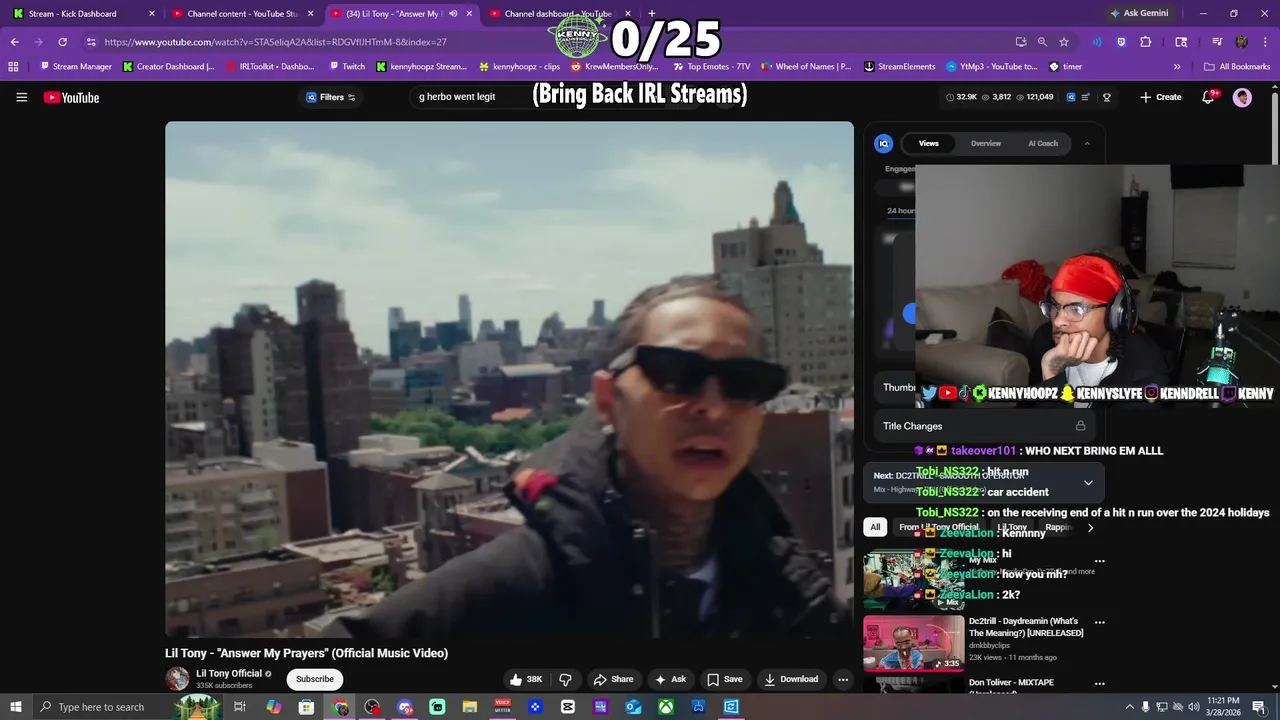Click the Ask button under the video

coord(670,679)
